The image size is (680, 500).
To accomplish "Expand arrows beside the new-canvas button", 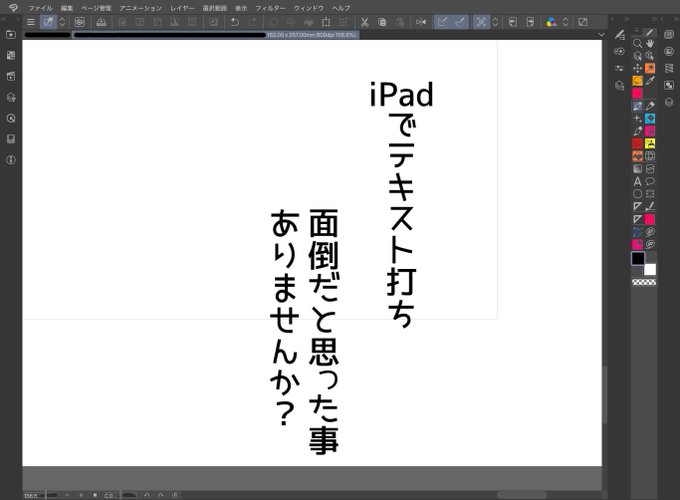I will coord(62,22).
